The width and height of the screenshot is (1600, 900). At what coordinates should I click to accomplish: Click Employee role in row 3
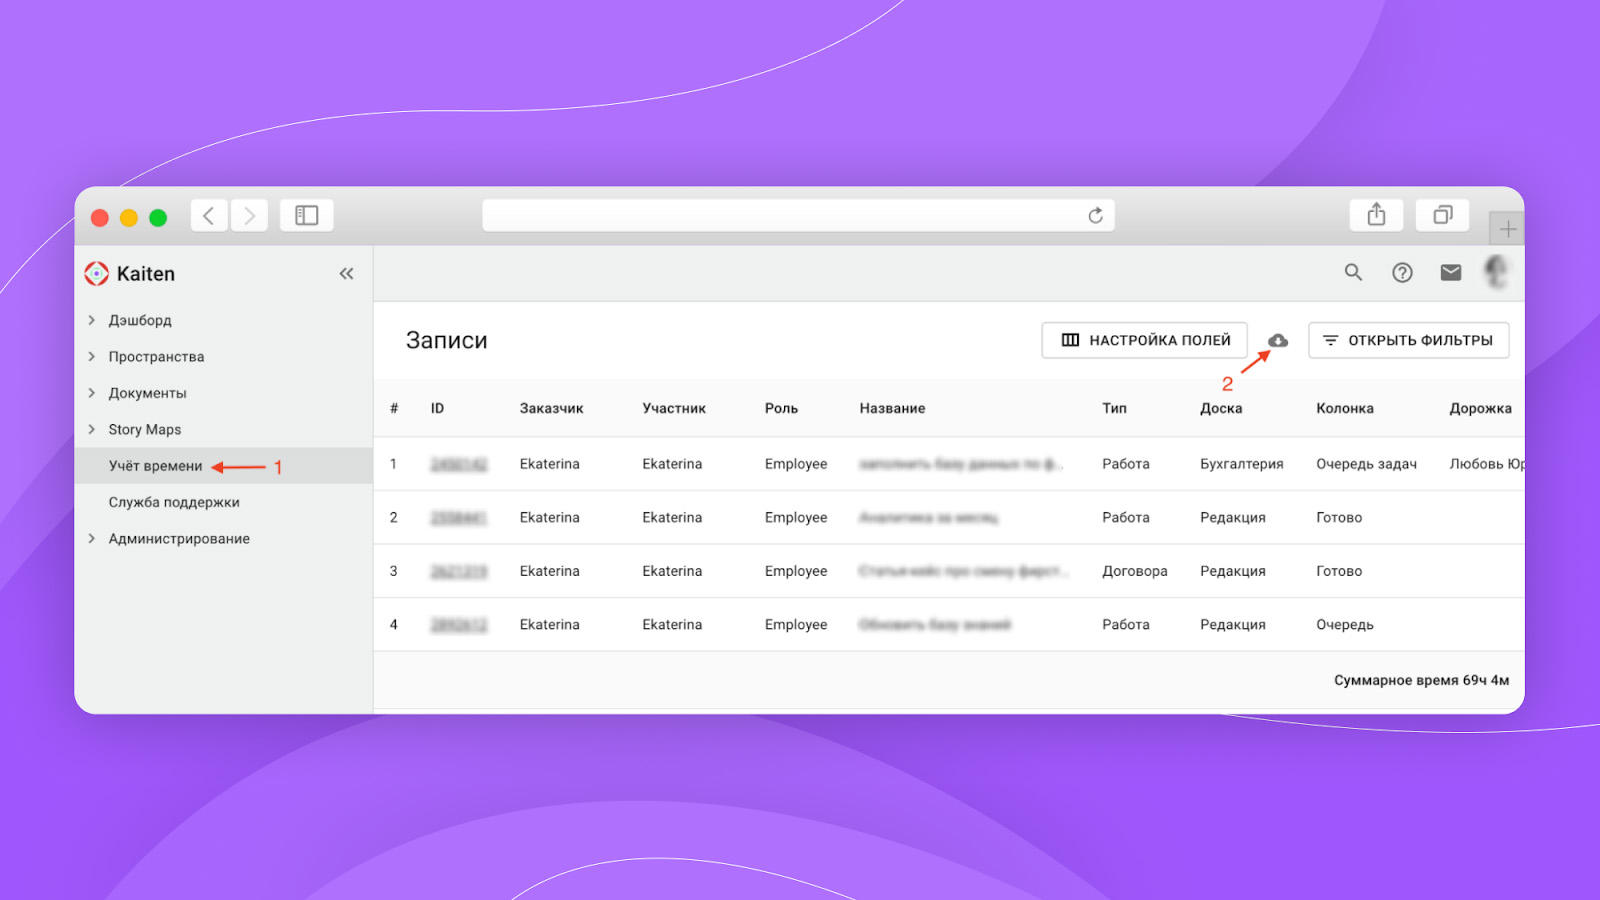[x=796, y=571]
